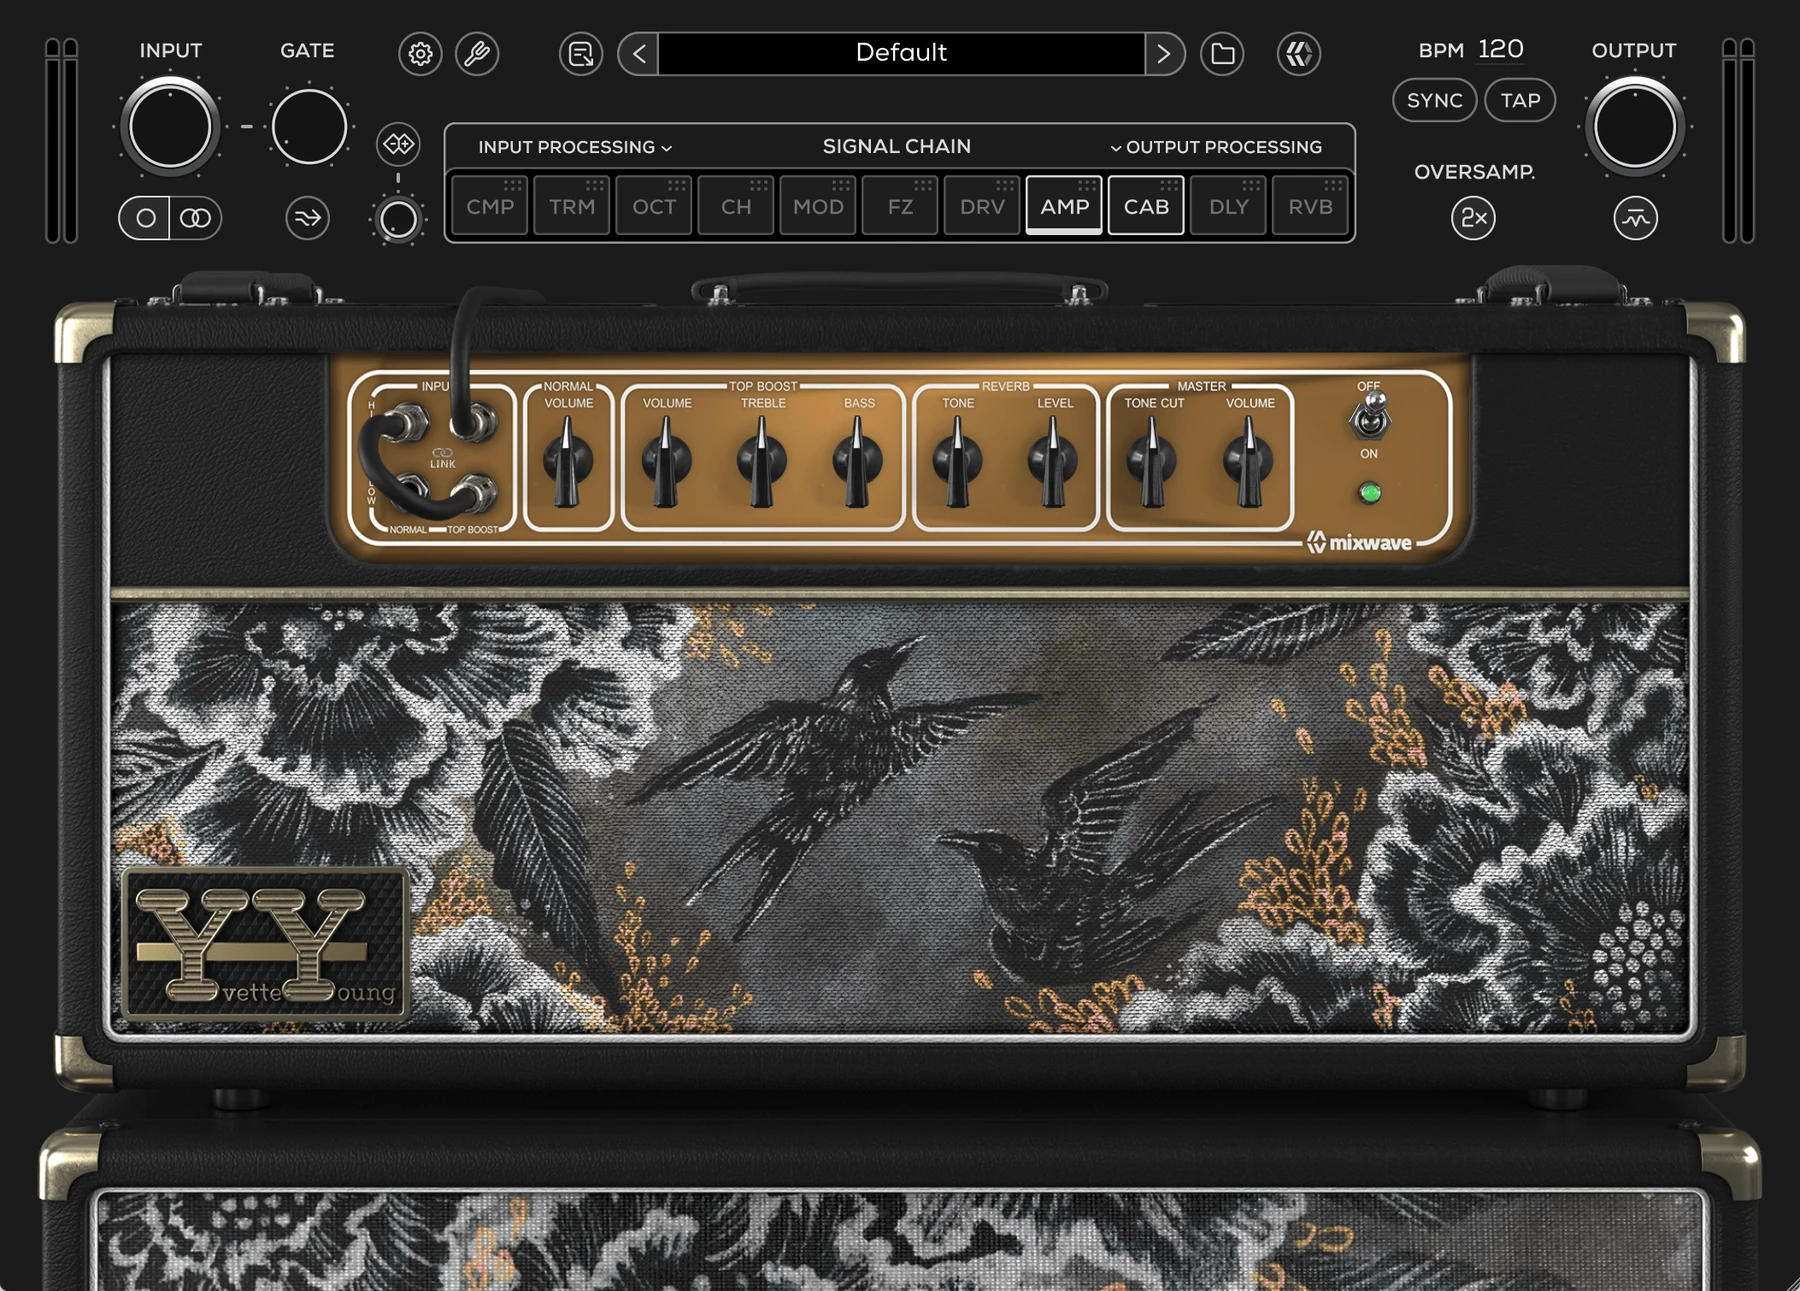
Task: Click the Master TONE CUT knob
Action: coord(1152,461)
